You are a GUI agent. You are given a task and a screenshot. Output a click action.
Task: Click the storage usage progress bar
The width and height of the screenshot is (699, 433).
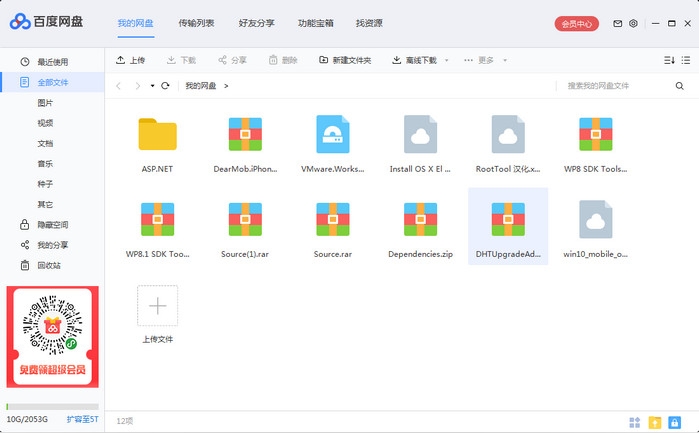click(52, 407)
